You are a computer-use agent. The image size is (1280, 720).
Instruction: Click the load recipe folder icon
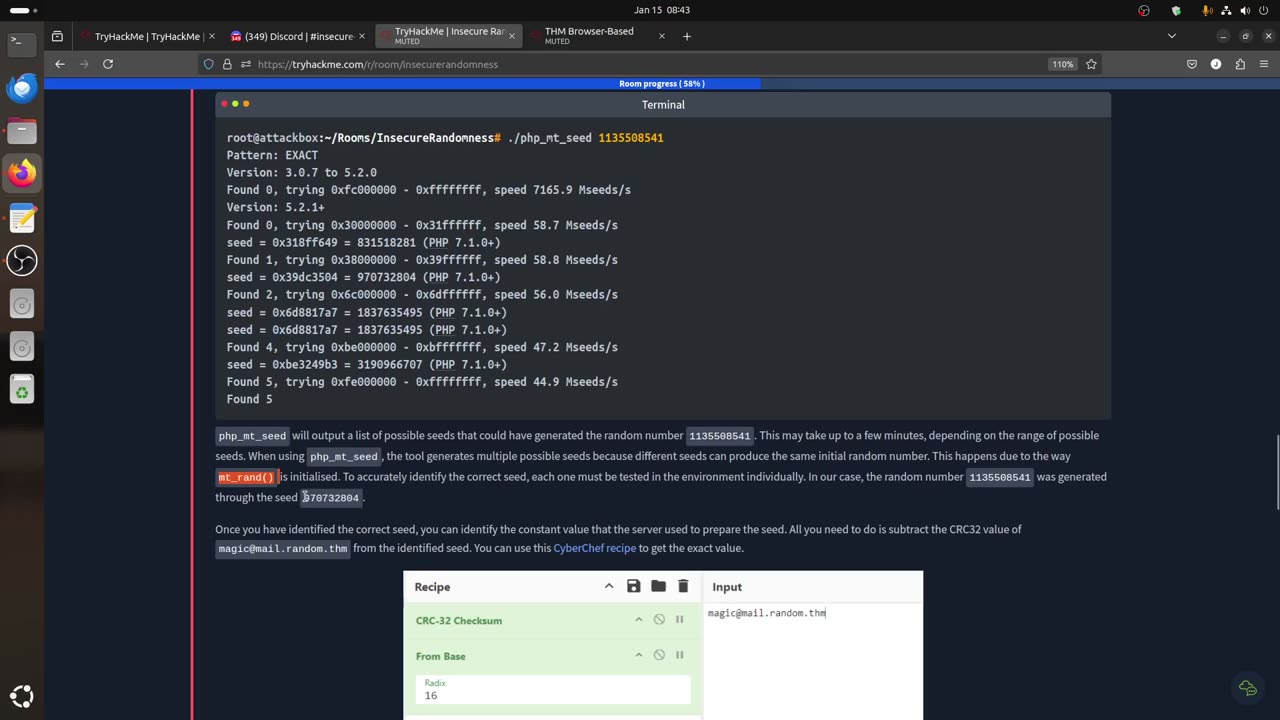click(658, 586)
